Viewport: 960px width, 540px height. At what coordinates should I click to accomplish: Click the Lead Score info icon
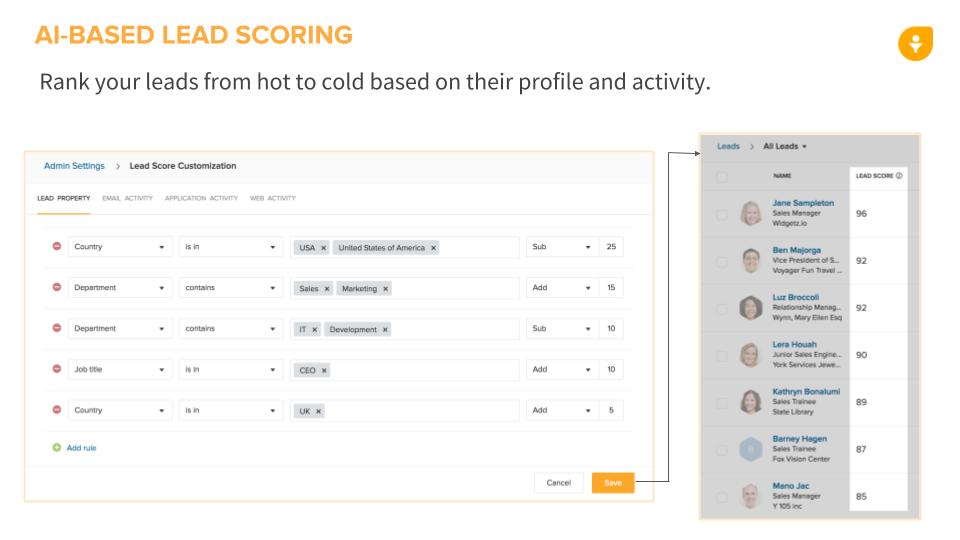899,176
